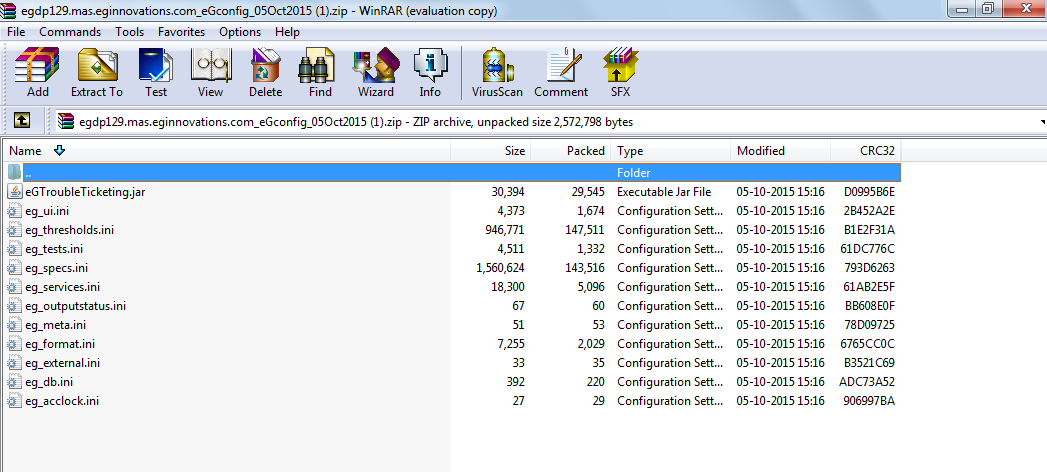Screen dimensions: 1047x472
Task: Open the Tools menu
Action: pyautogui.click(x=130, y=32)
